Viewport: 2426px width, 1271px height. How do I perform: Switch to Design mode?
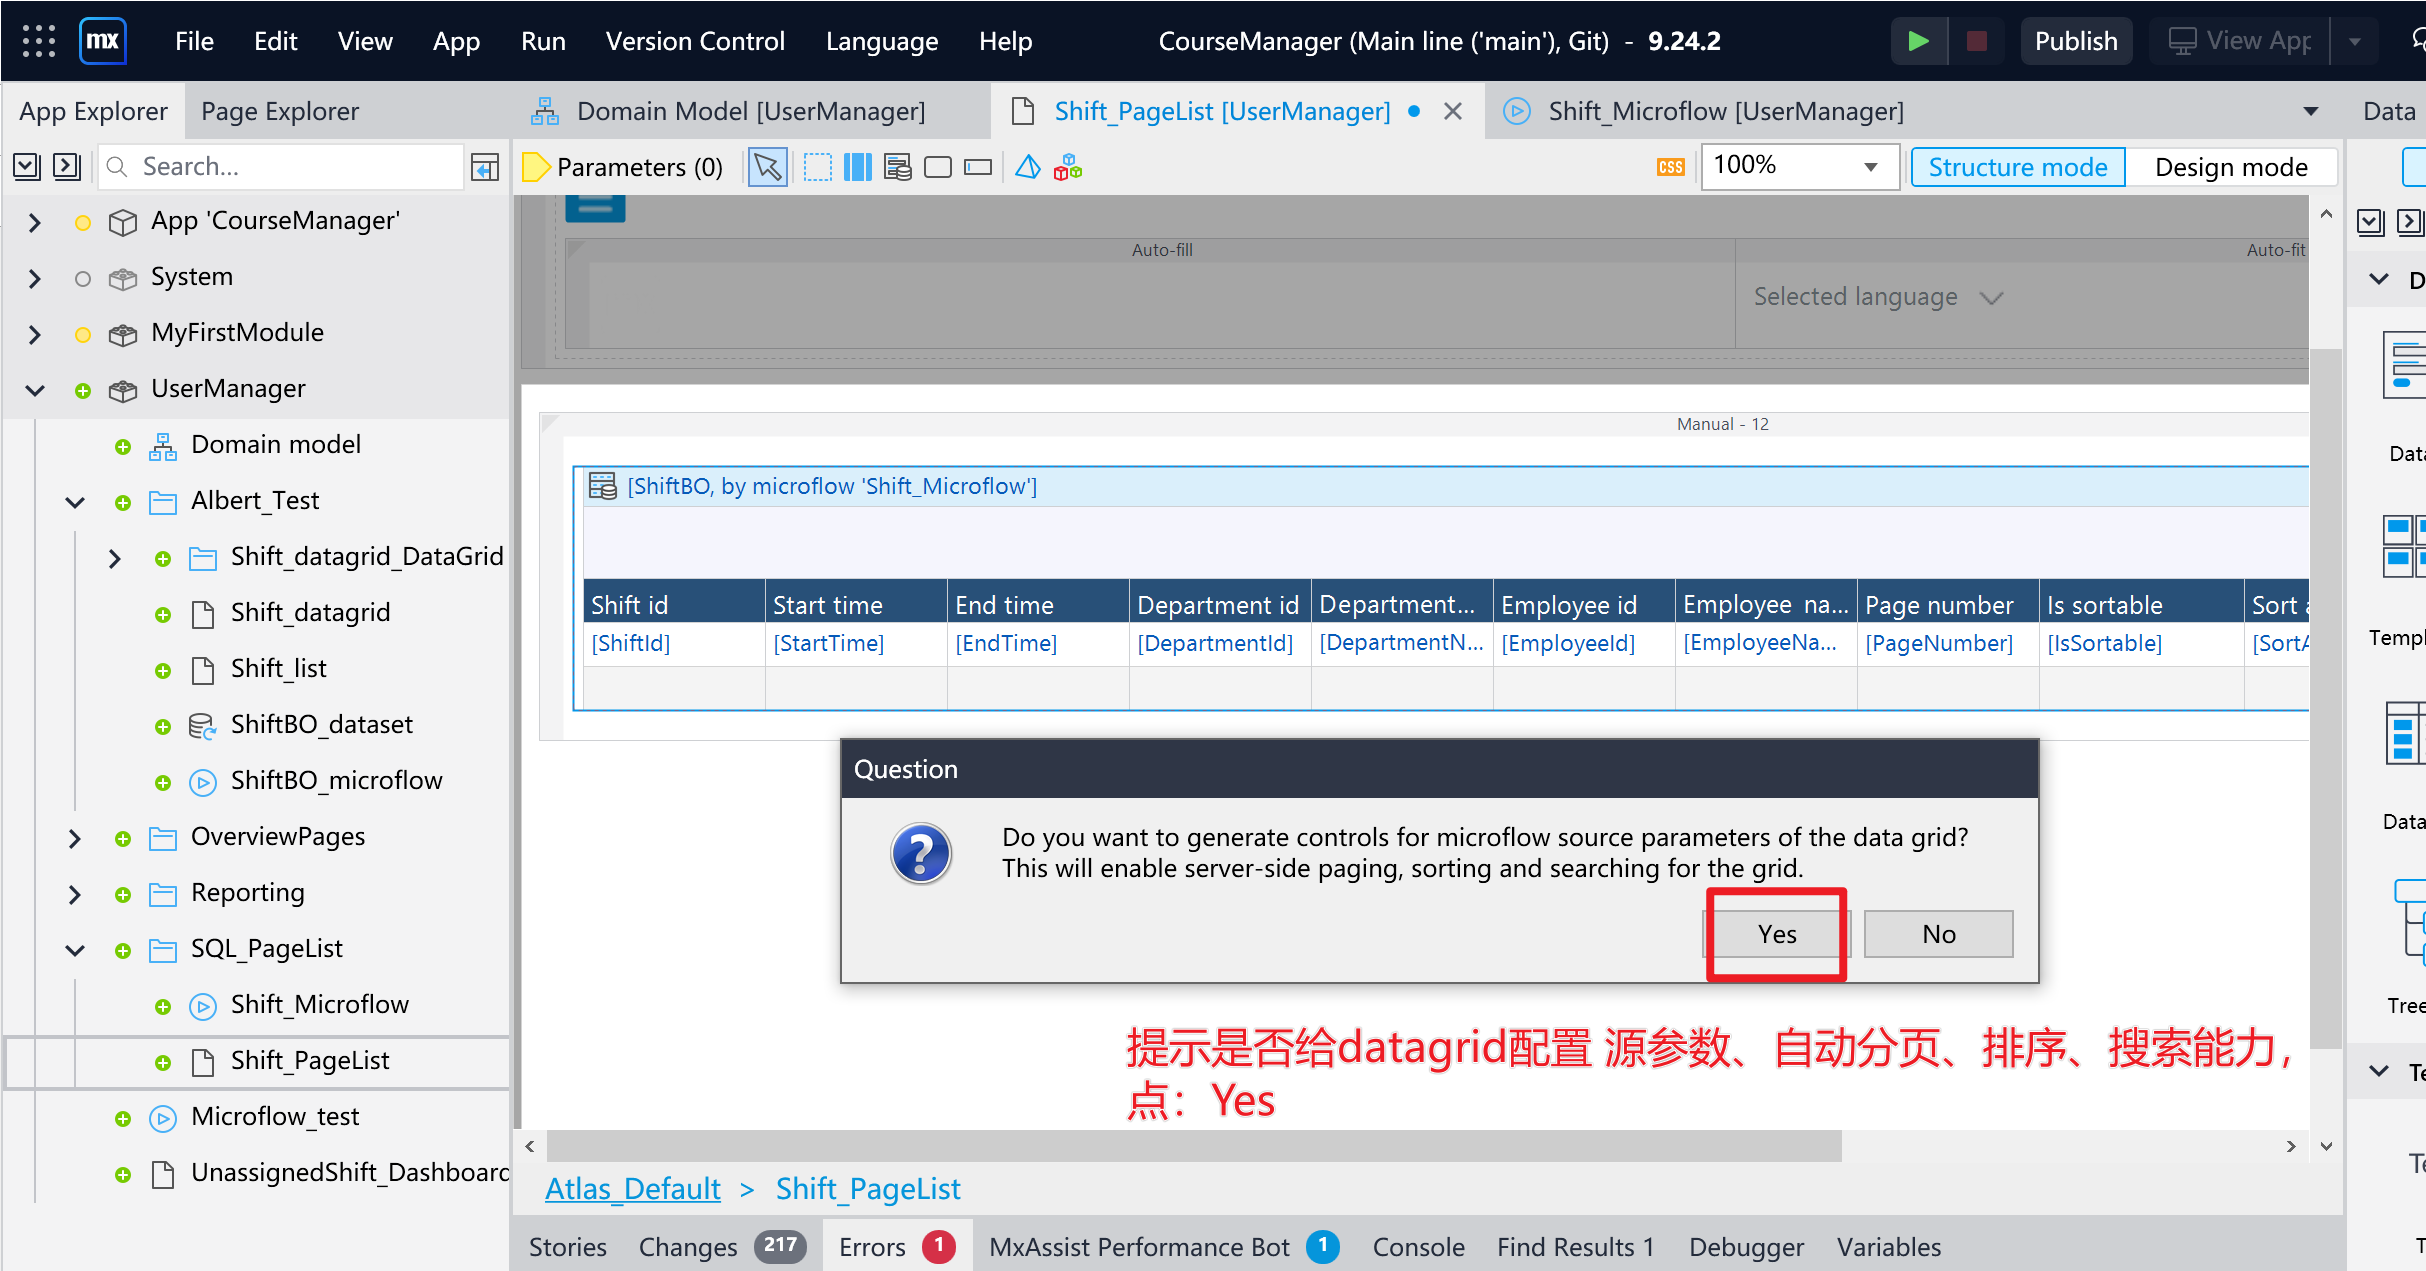coord(2231,167)
